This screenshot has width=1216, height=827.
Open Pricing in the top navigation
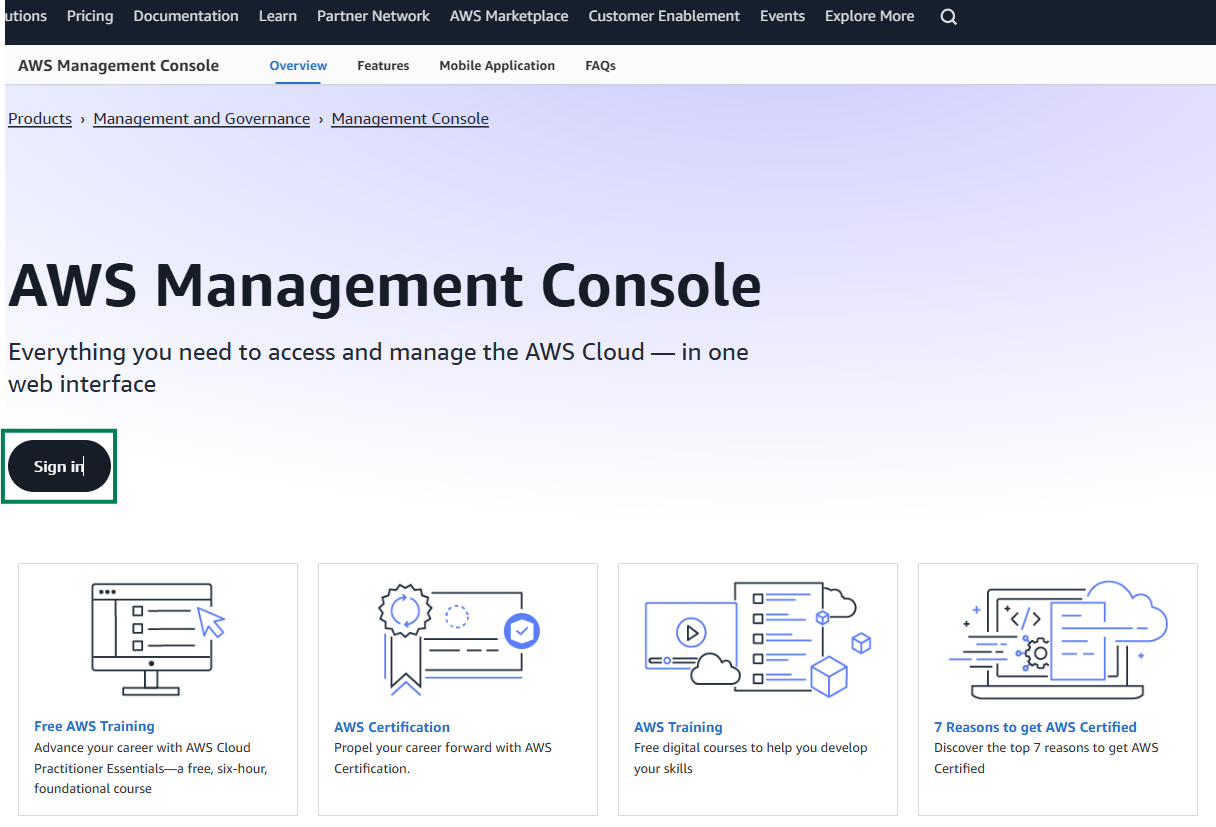[90, 16]
